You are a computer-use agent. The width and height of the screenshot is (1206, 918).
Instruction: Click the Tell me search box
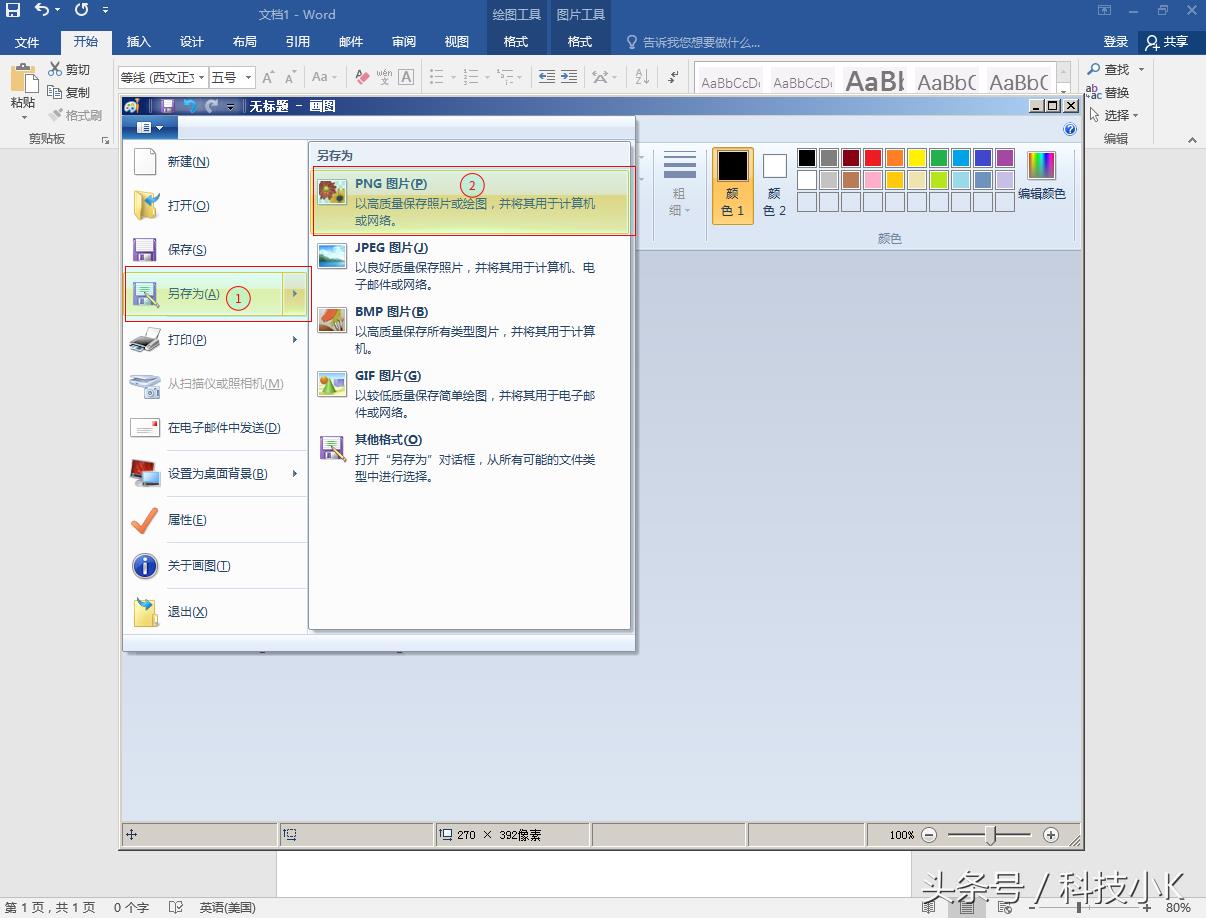pos(700,42)
